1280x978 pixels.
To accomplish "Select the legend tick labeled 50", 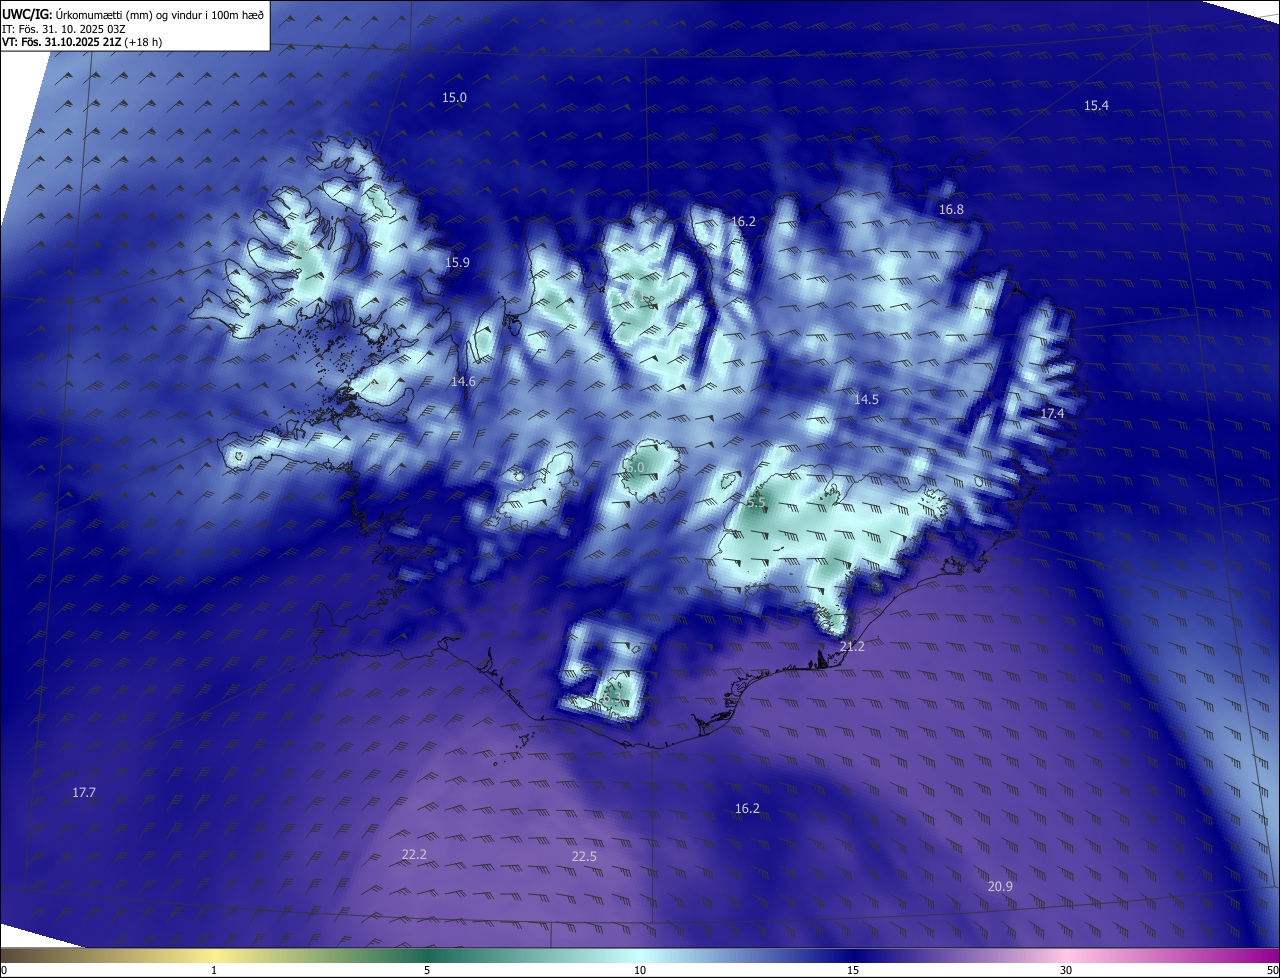I will tap(1272, 970).
